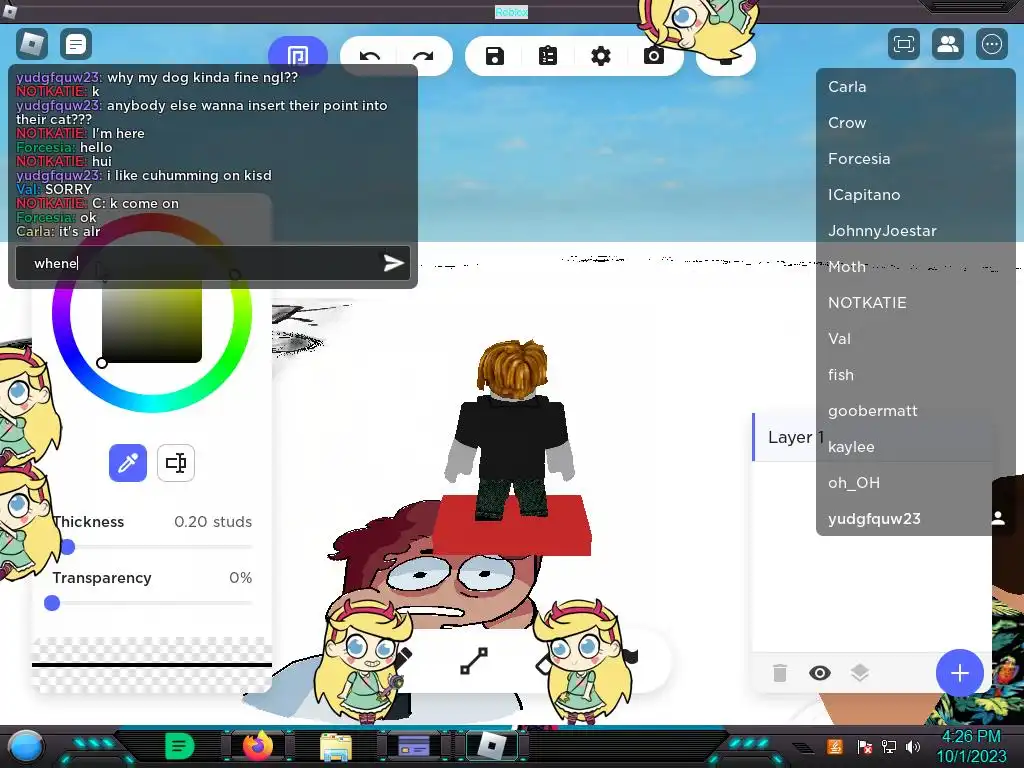Click the text cursor tool button
1024x768 pixels.
point(176,463)
